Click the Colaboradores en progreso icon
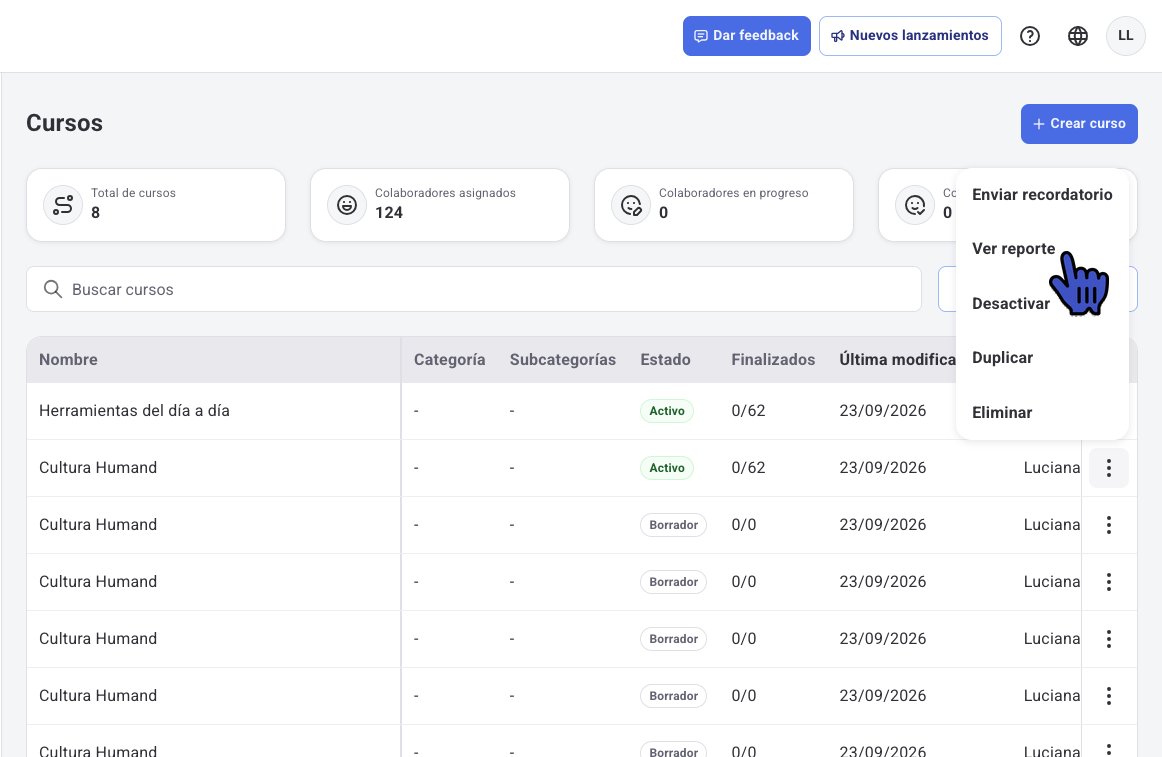 631,205
